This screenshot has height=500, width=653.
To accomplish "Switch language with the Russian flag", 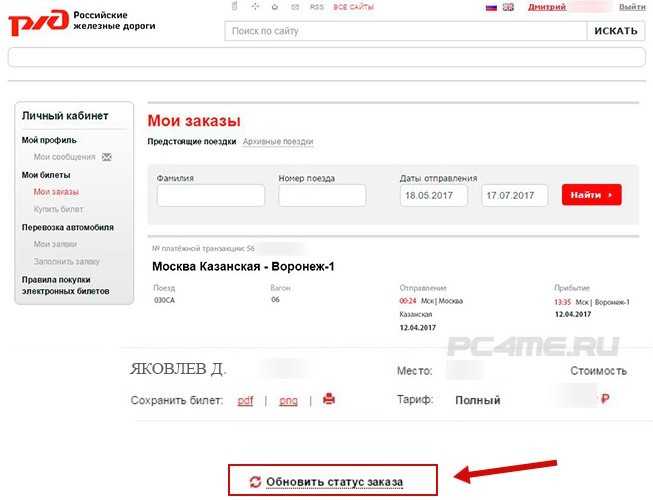I will click(491, 7).
